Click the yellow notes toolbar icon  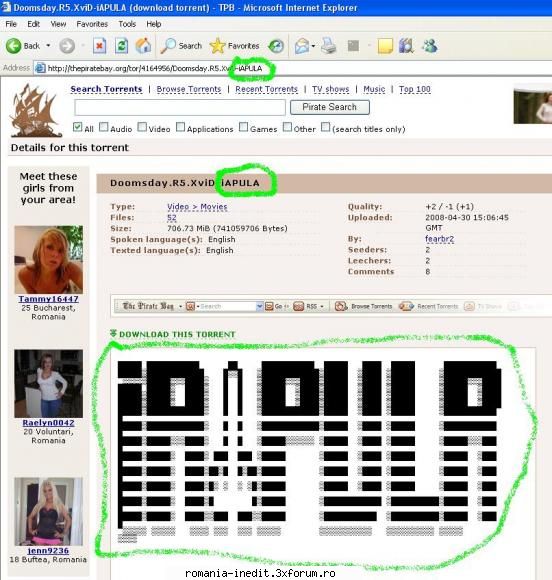click(x=385, y=46)
